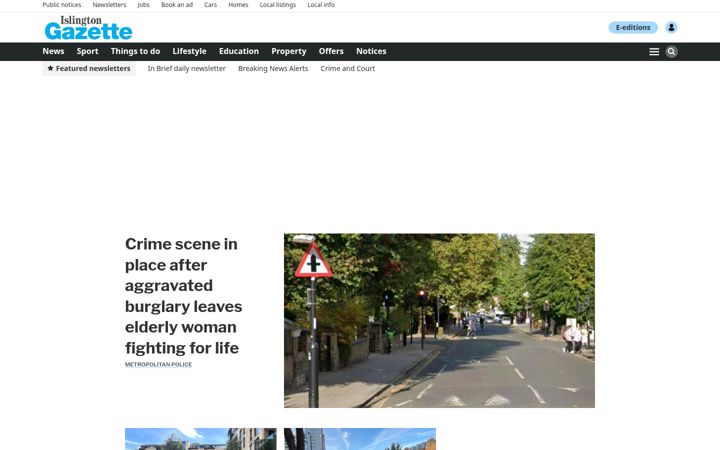
Task: Open the left bottom story thumbnail
Action: (201, 439)
